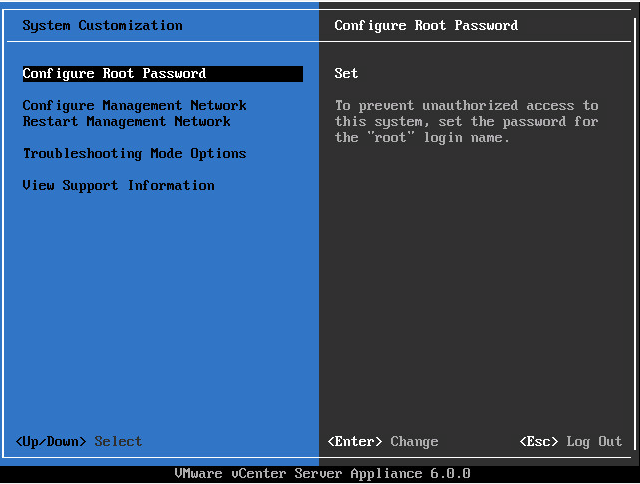This screenshot has height=484, width=640.
Task: Click the 'this system, set the password' line
Action: [466, 122]
